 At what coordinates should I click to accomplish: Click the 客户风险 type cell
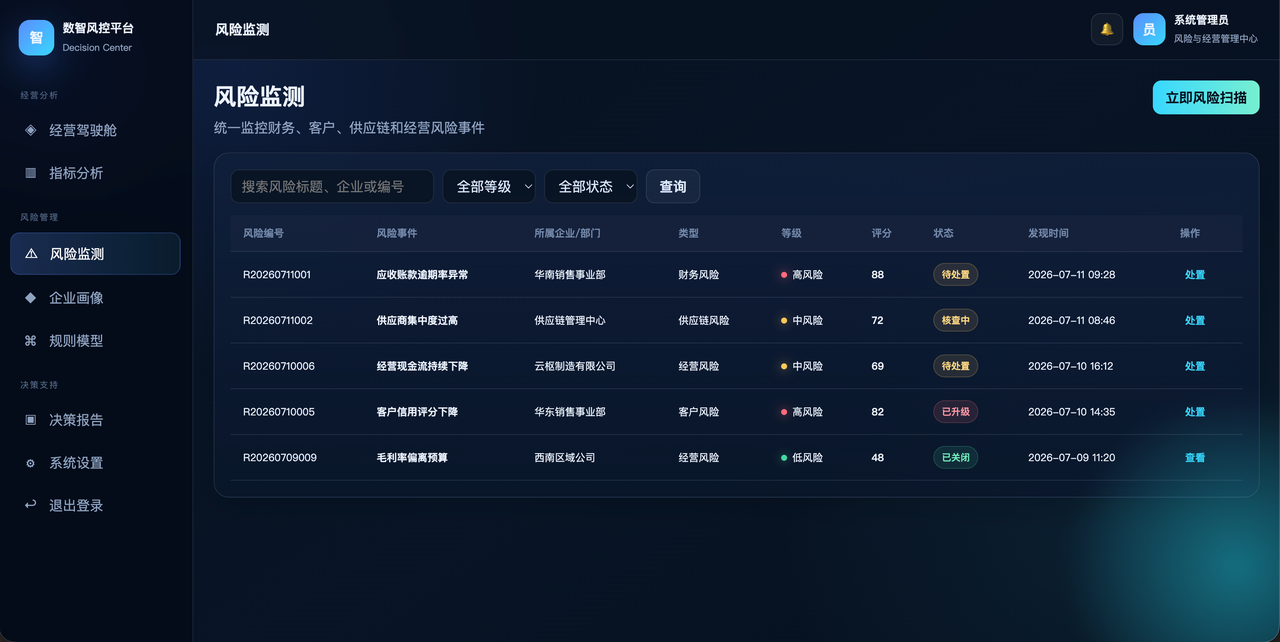point(698,412)
